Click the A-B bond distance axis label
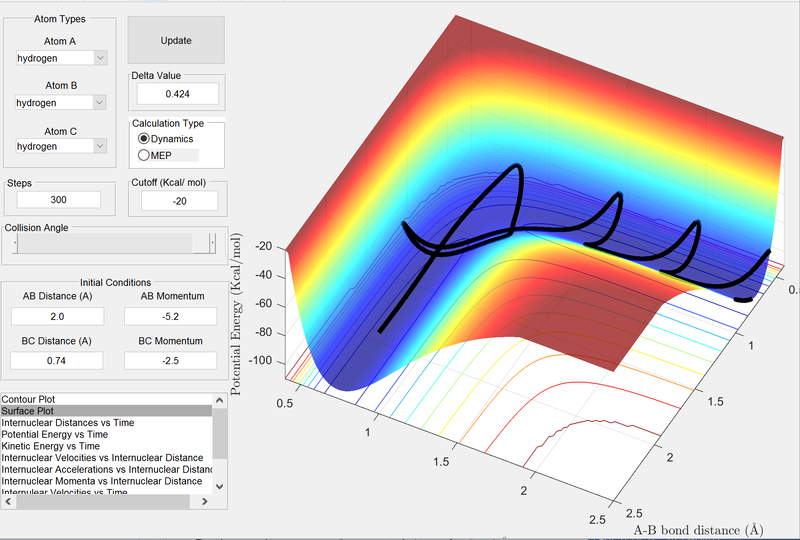 pyautogui.click(x=698, y=530)
